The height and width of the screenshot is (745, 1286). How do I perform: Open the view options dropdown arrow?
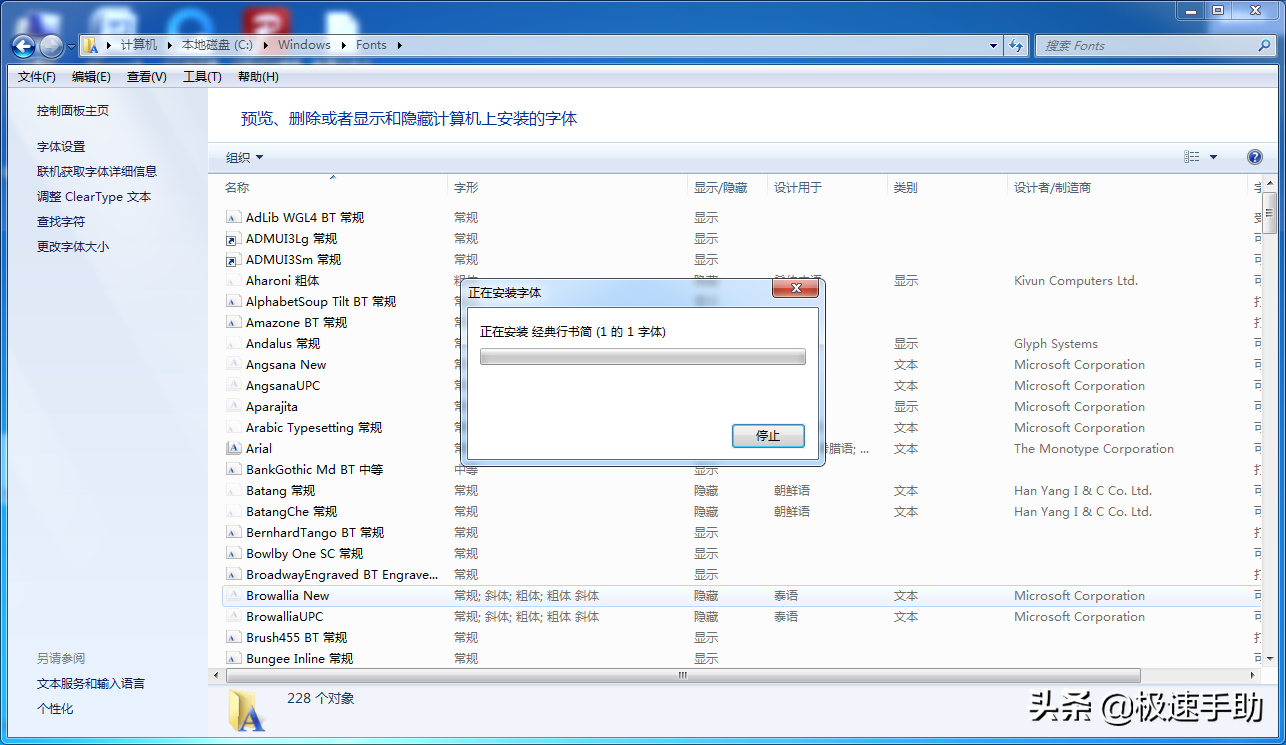(x=1213, y=157)
